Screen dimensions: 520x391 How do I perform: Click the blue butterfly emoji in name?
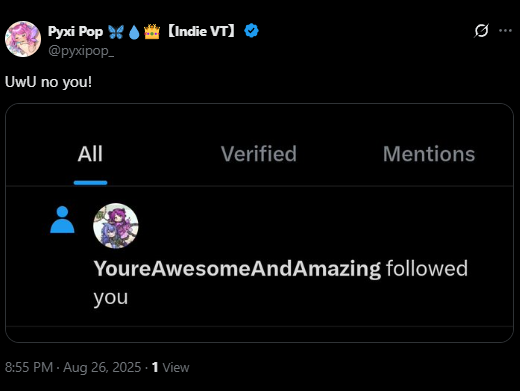point(116,32)
